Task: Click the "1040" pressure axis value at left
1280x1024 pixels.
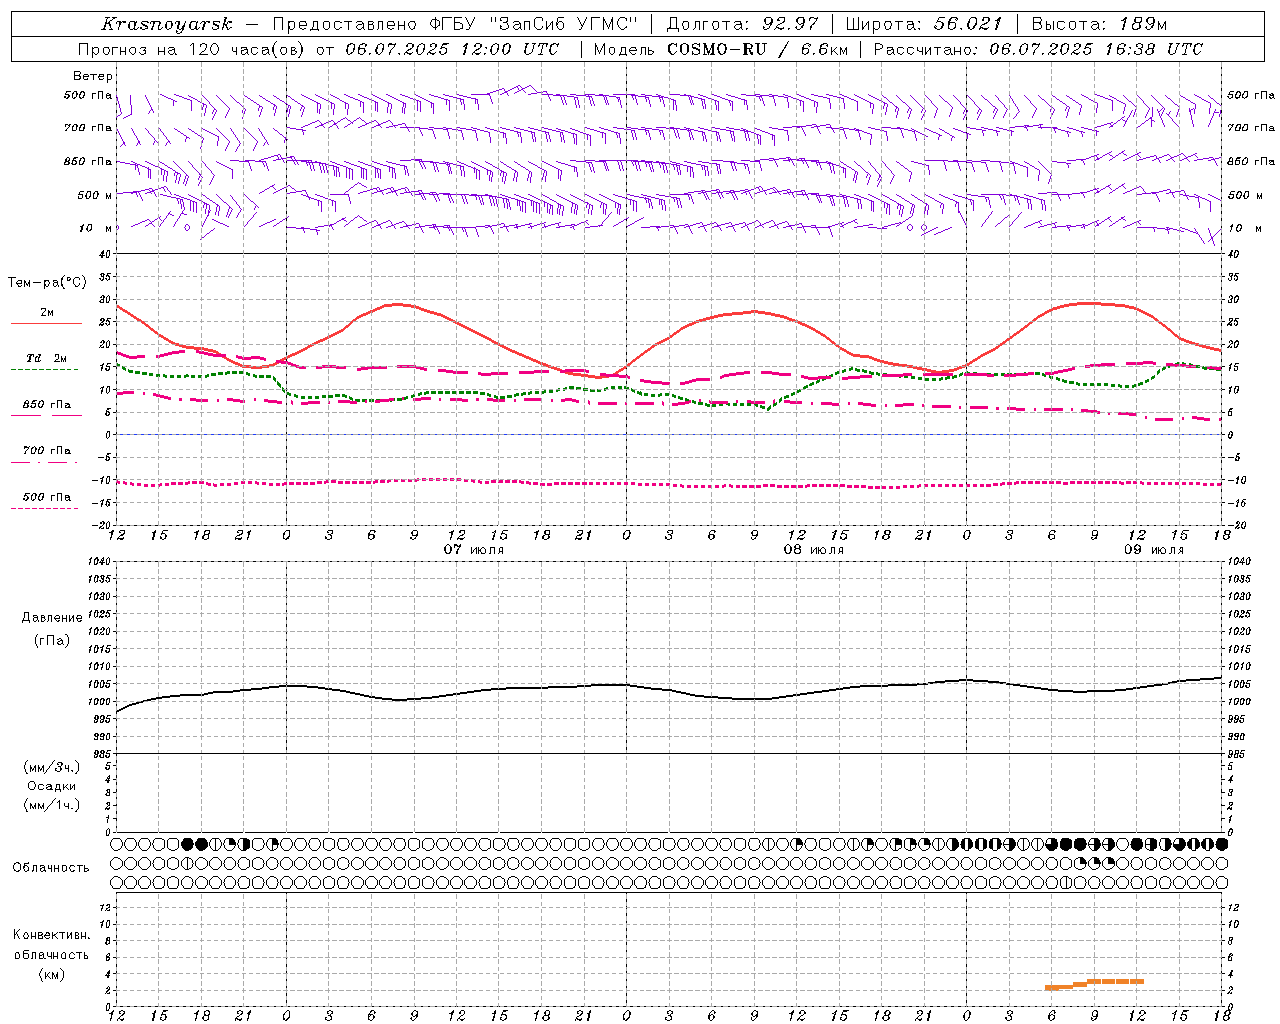Action: click(98, 561)
